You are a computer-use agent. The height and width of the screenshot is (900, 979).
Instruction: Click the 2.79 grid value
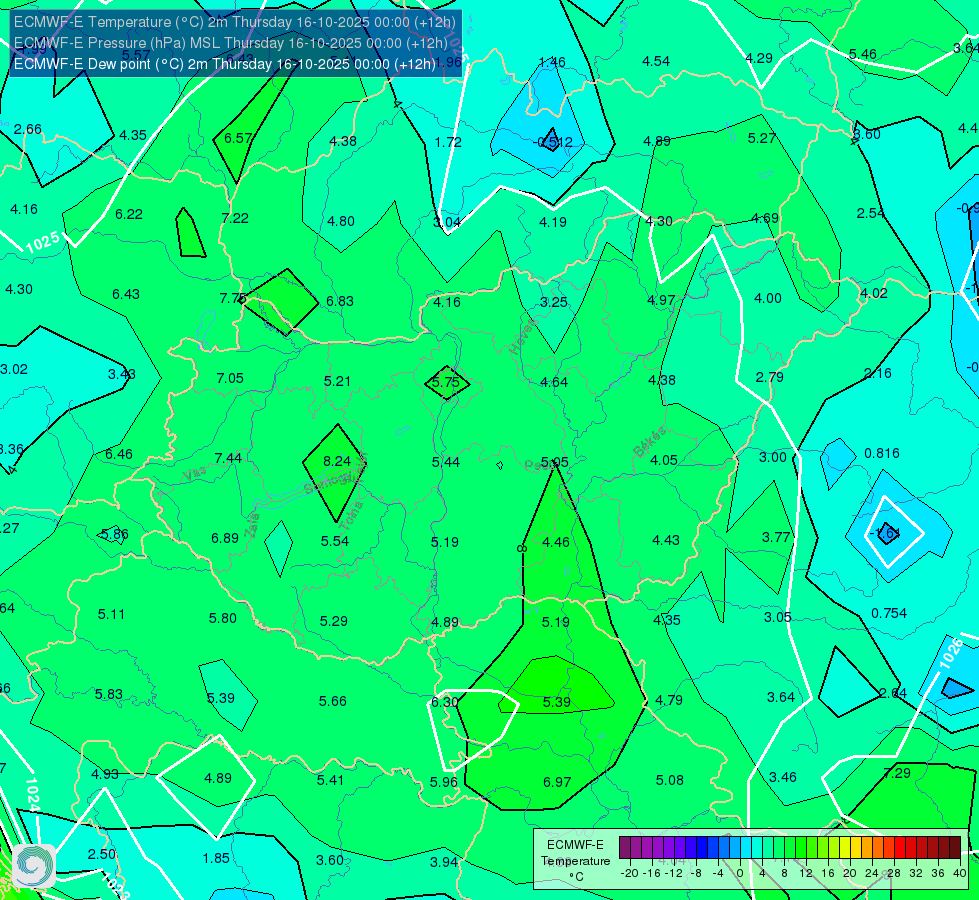[x=769, y=377]
